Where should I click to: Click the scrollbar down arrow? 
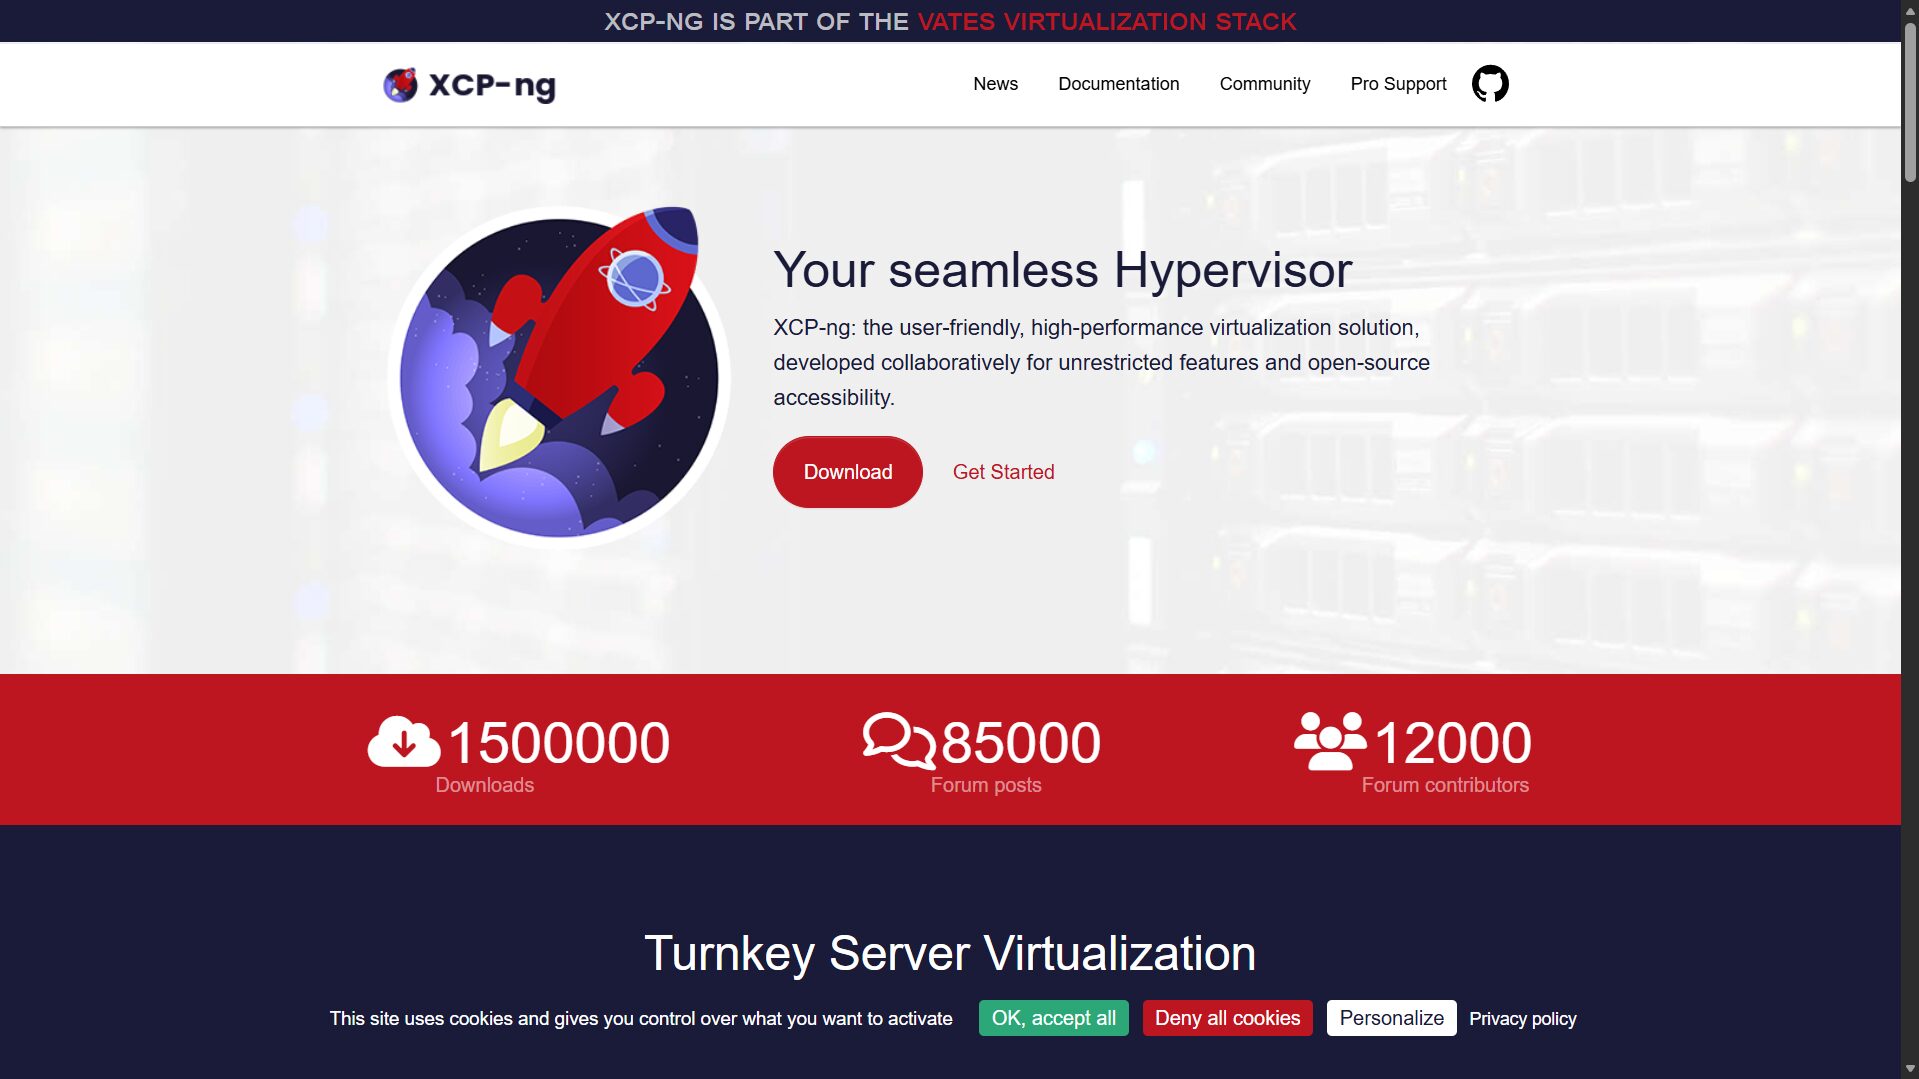click(1910, 1069)
